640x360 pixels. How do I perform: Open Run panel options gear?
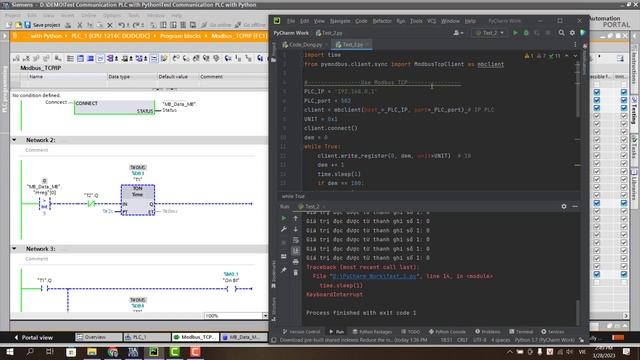coord(564,207)
